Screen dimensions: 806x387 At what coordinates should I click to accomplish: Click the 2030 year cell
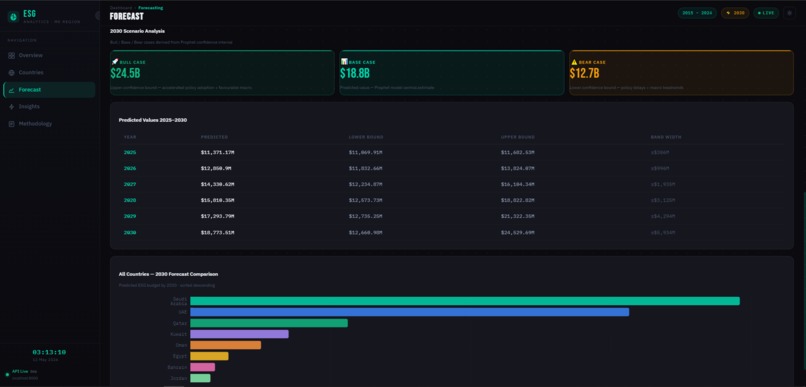tap(130, 233)
